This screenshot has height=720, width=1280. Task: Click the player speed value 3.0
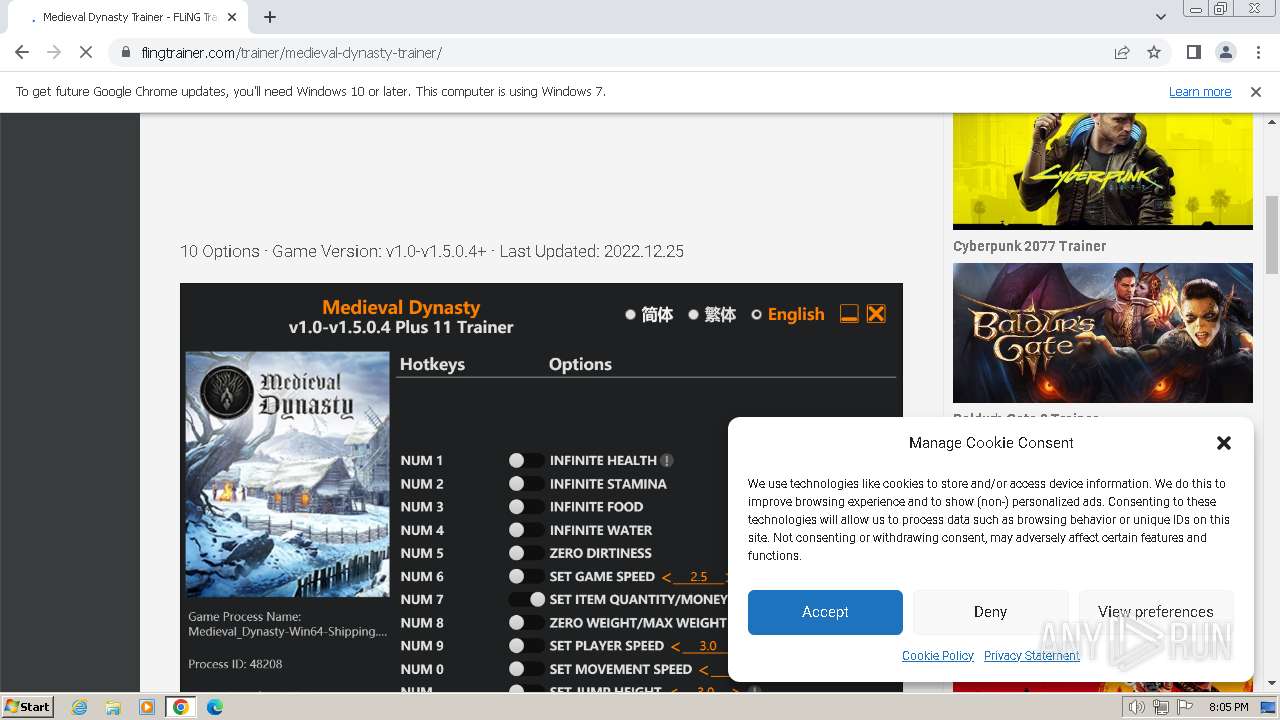click(708, 646)
